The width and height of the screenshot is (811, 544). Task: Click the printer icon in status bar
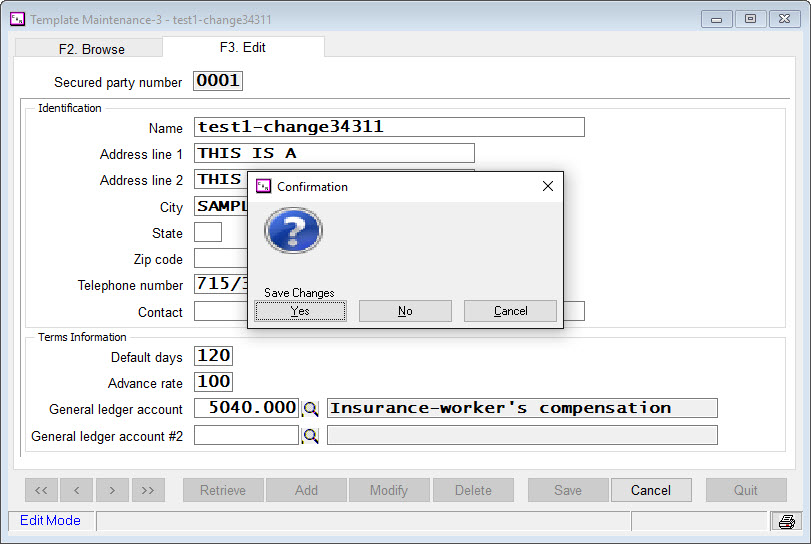[786, 521]
